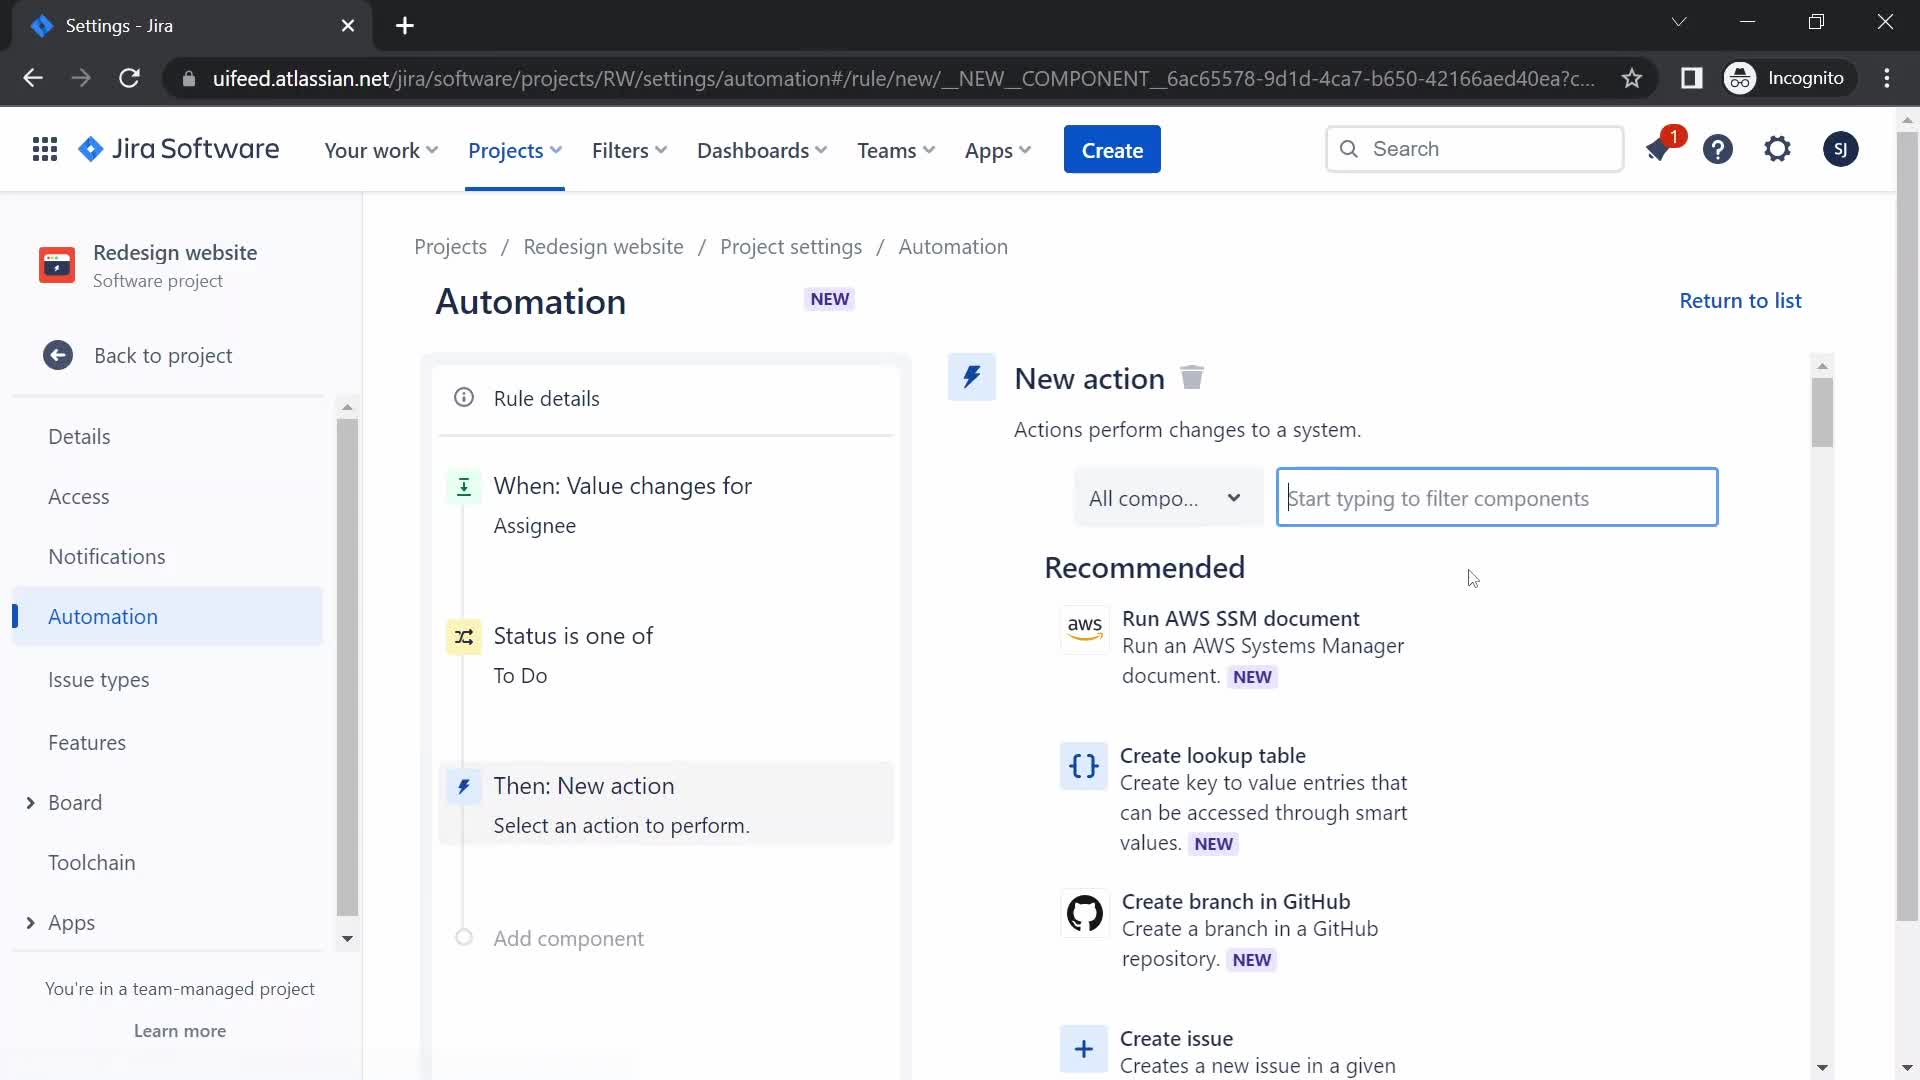Click the Return to list button
Screen dimensions: 1920x1080
pyautogui.click(x=1741, y=301)
